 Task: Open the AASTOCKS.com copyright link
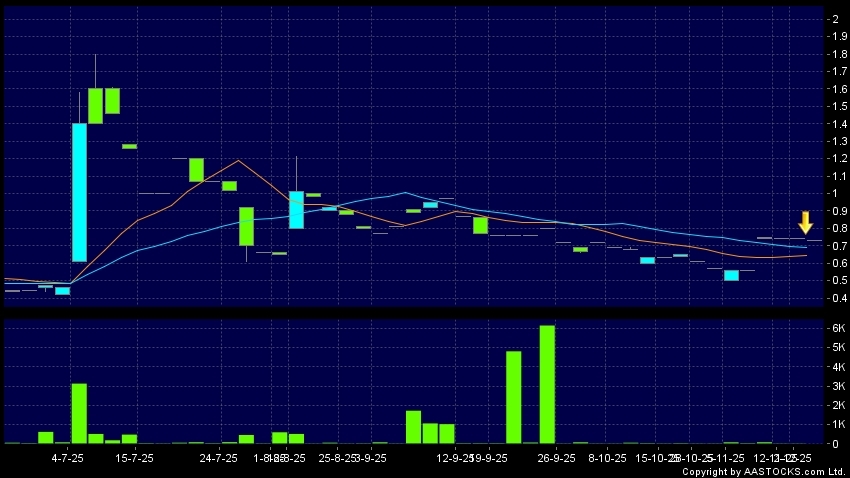(765, 471)
